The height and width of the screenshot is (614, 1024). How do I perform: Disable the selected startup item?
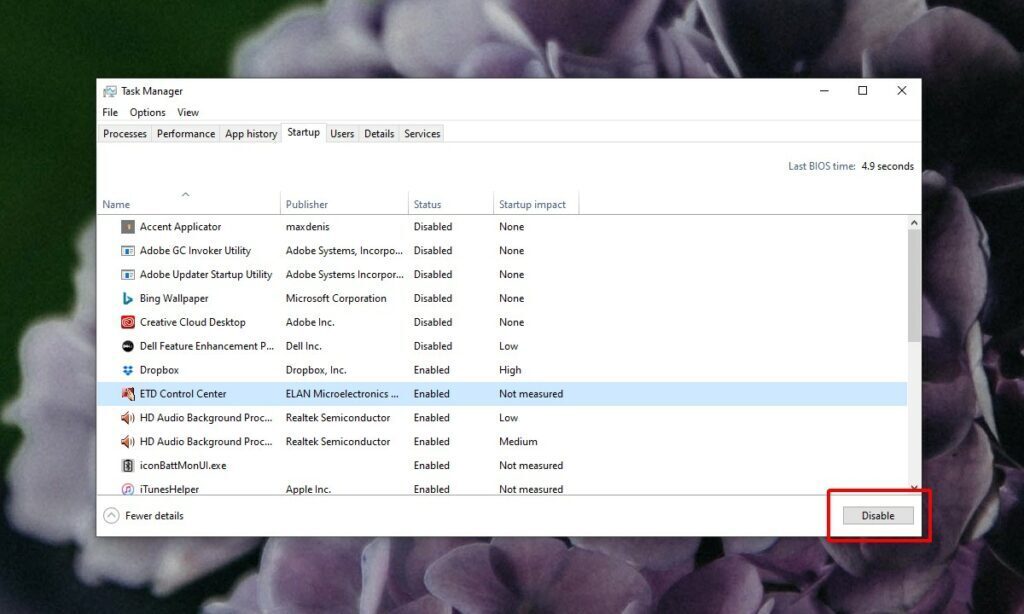tap(876, 515)
